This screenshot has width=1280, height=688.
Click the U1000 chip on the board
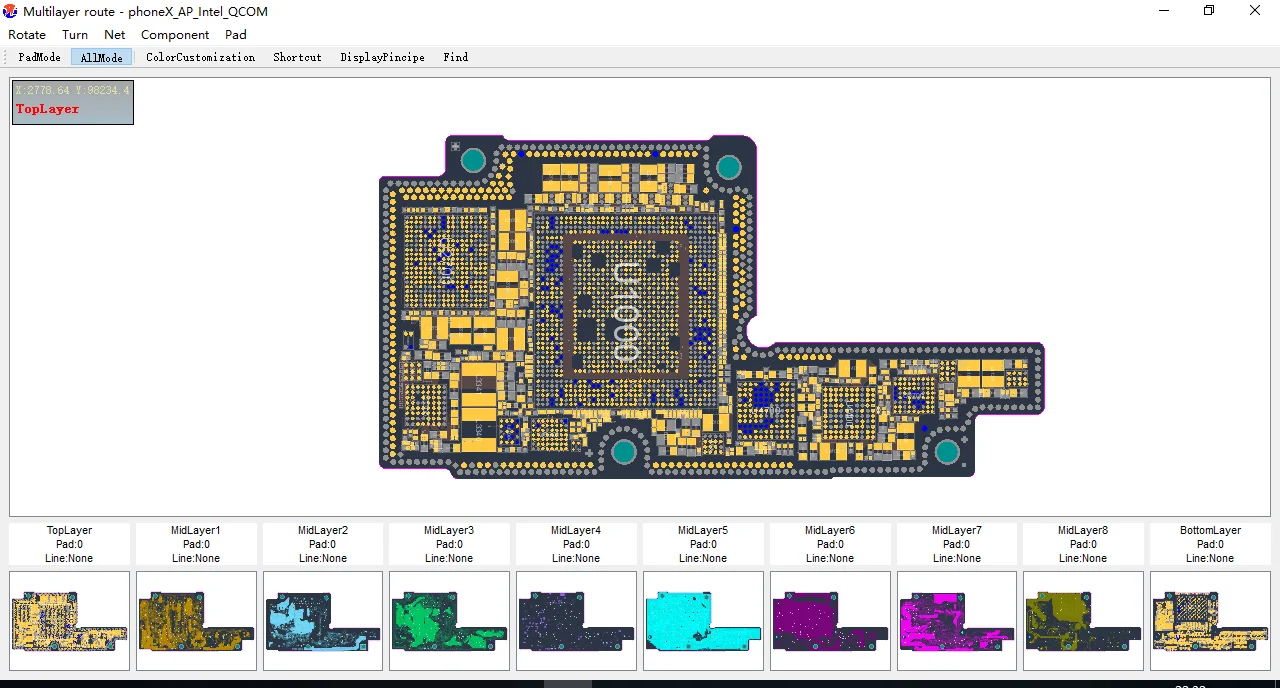pos(626,312)
